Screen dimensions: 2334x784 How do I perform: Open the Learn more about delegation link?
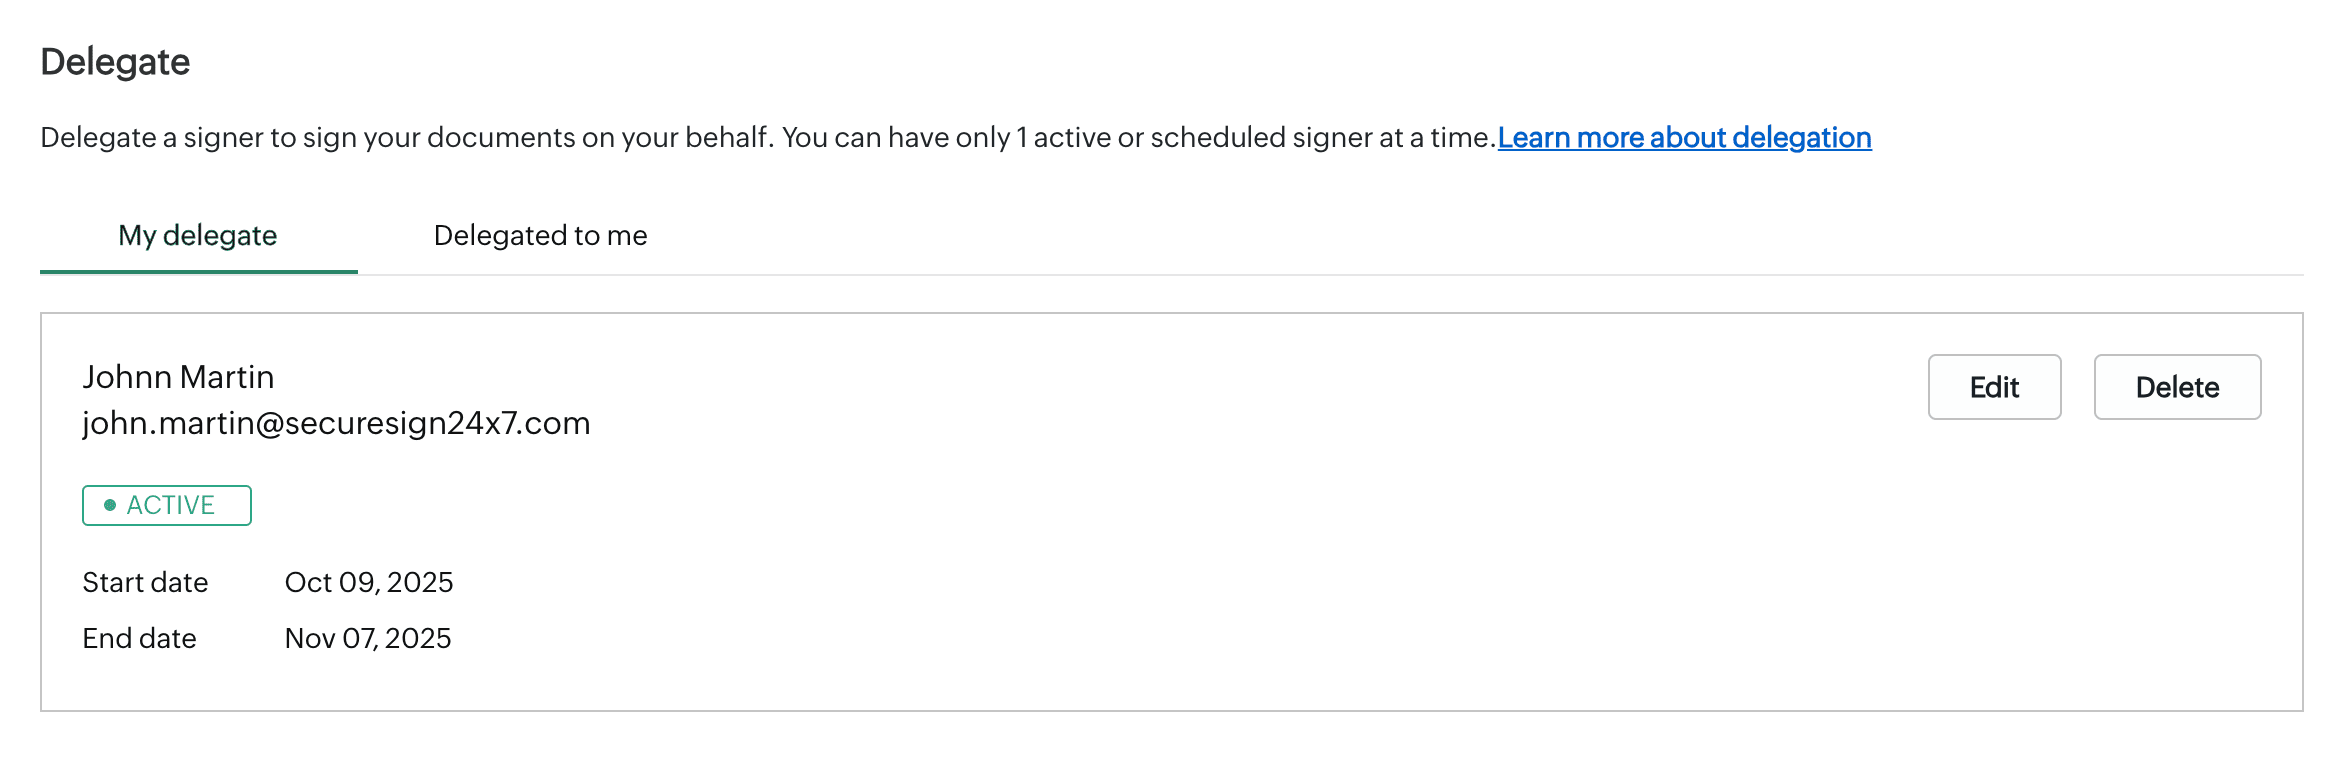coord(1684,137)
